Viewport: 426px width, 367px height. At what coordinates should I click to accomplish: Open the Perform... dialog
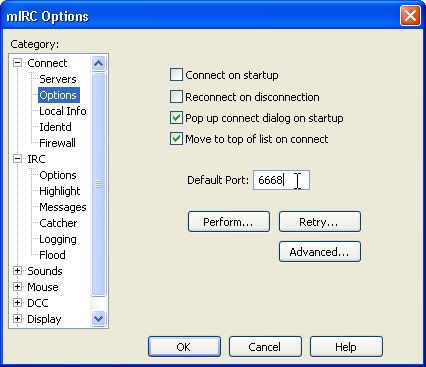click(229, 222)
